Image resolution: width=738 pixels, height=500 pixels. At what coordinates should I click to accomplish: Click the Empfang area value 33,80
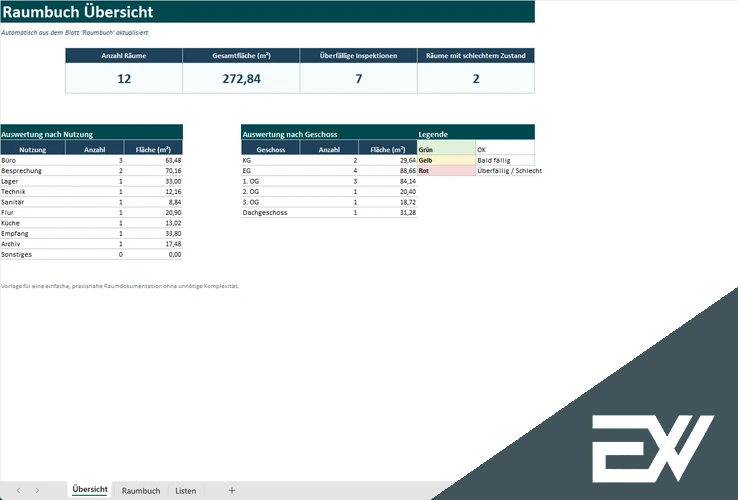153,233
